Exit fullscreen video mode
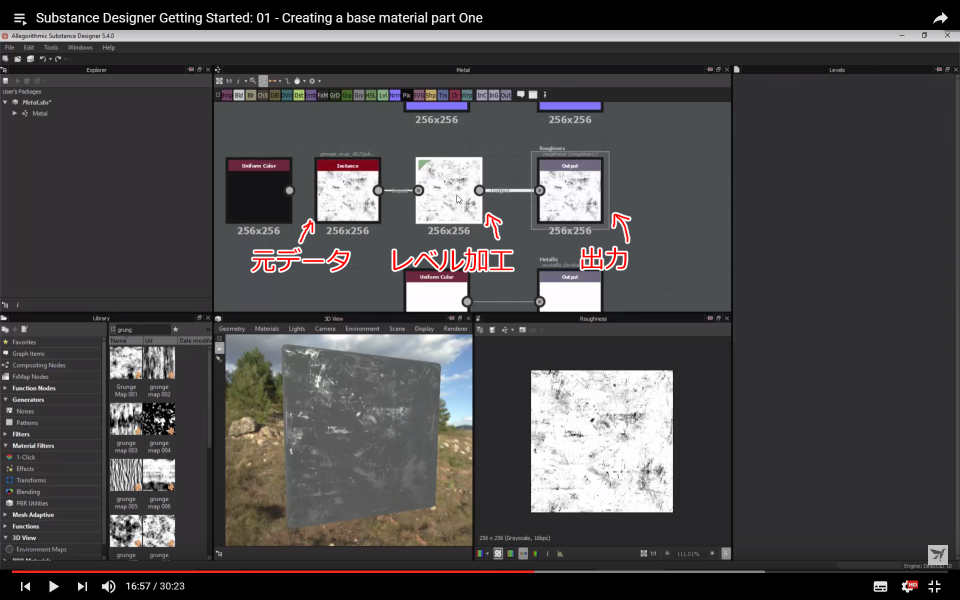 pos(935,586)
